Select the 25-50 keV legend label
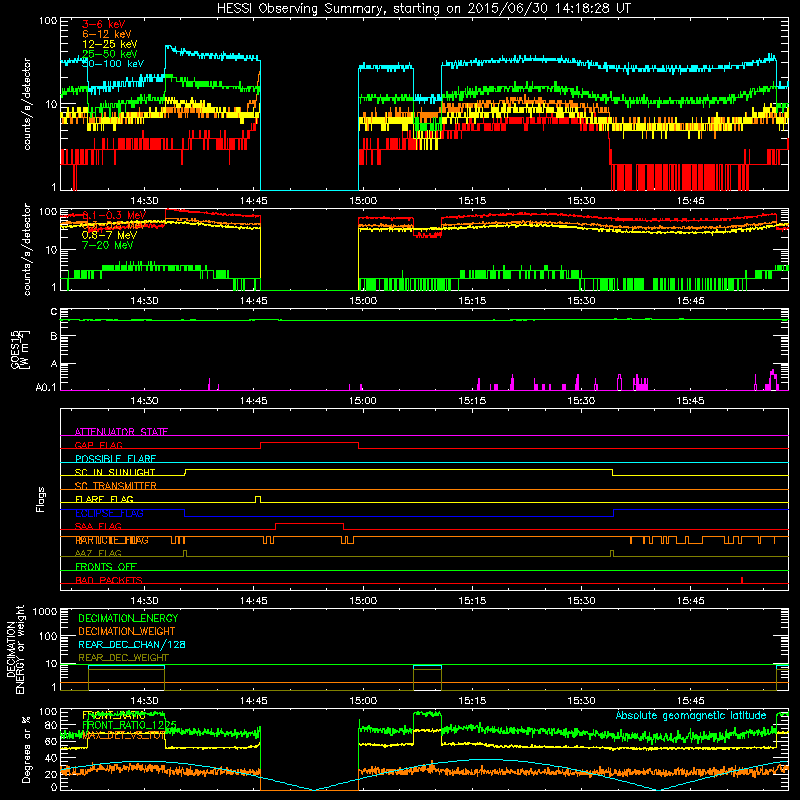The width and height of the screenshot is (800, 800). coord(110,54)
